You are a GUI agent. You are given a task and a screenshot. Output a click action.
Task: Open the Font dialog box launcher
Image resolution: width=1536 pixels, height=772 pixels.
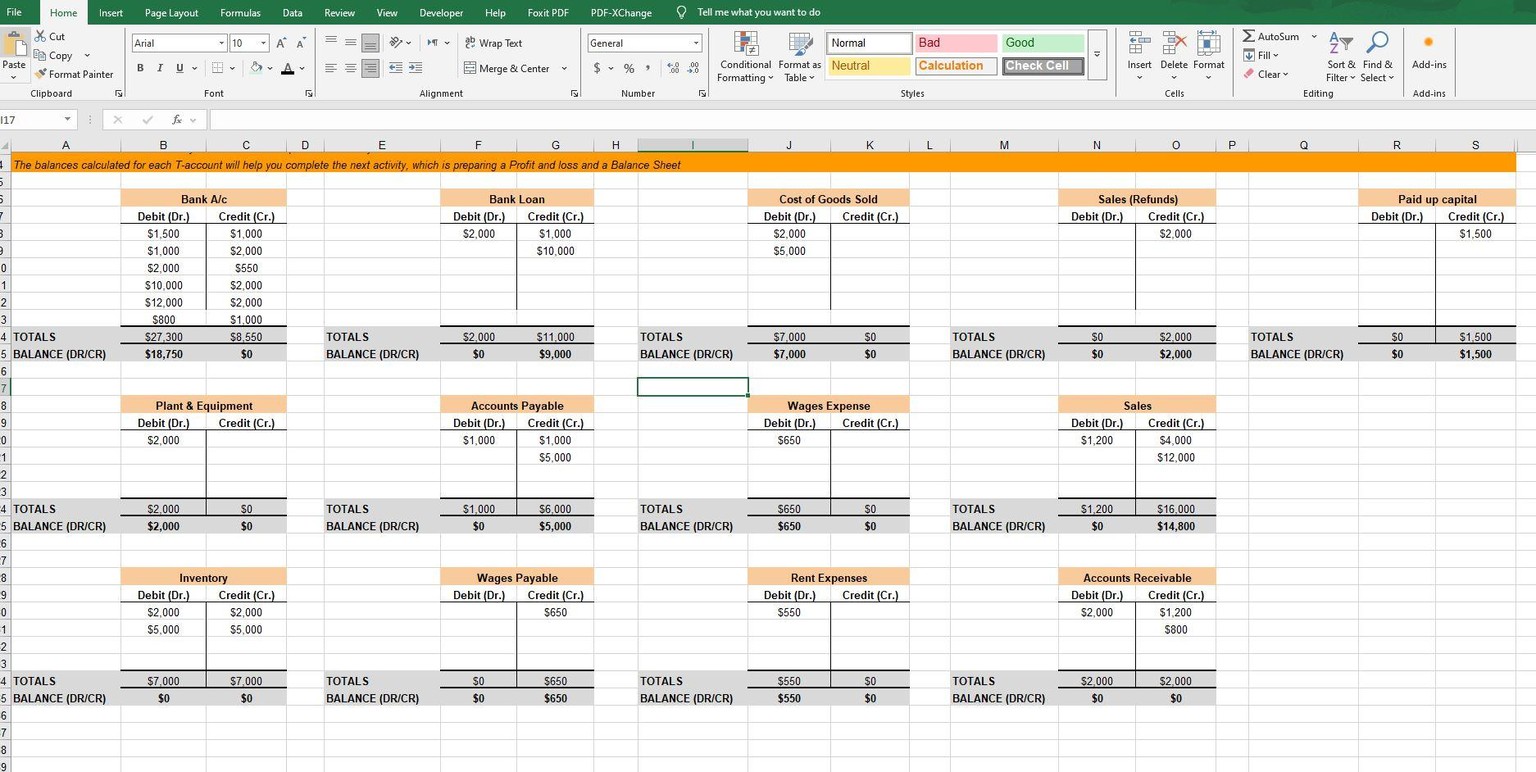point(308,93)
